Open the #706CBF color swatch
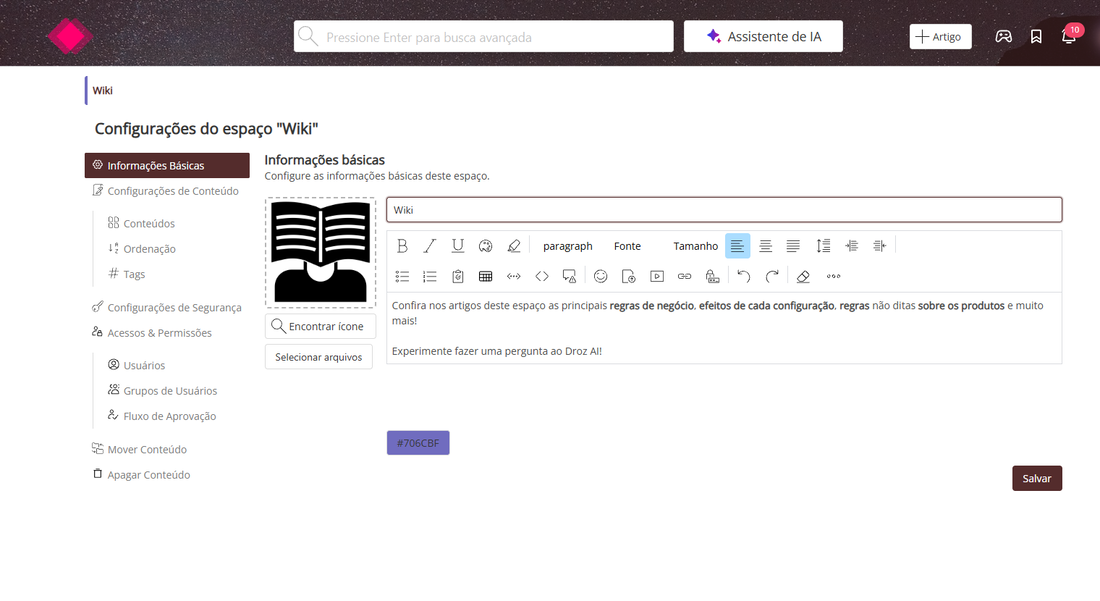Viewport: 1100px width, 601px height. tap(418, 443)
